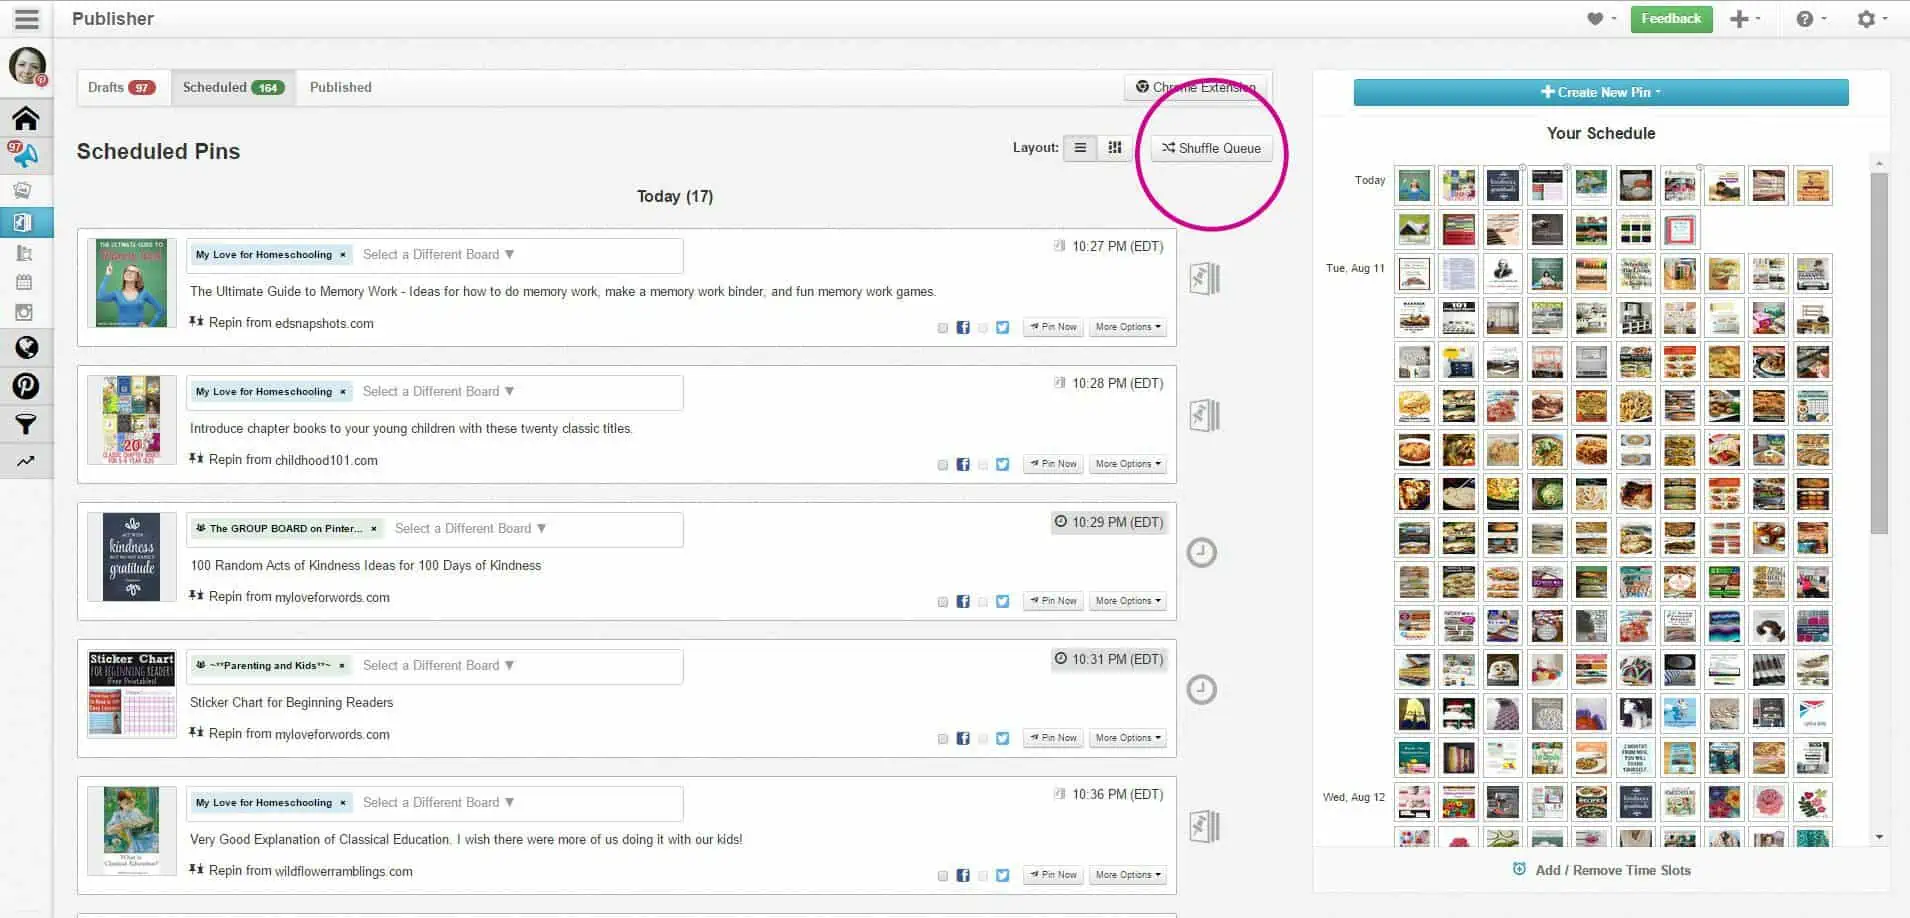Click Twitter icon on Kindness pin

(1002, 601)
